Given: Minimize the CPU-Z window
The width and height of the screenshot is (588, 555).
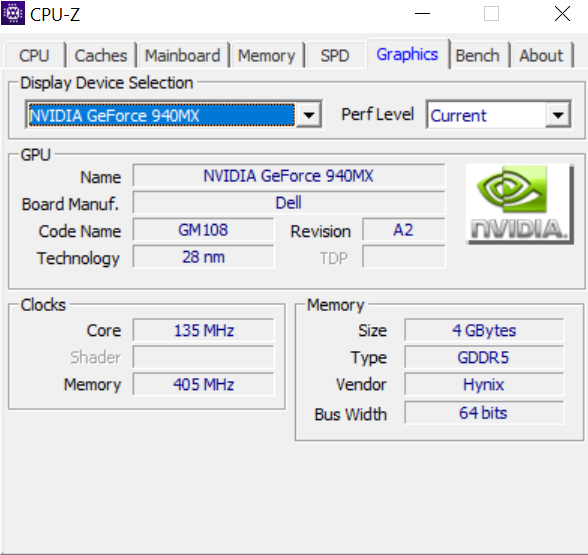Looking at the screenshot, I should point(422,14).
